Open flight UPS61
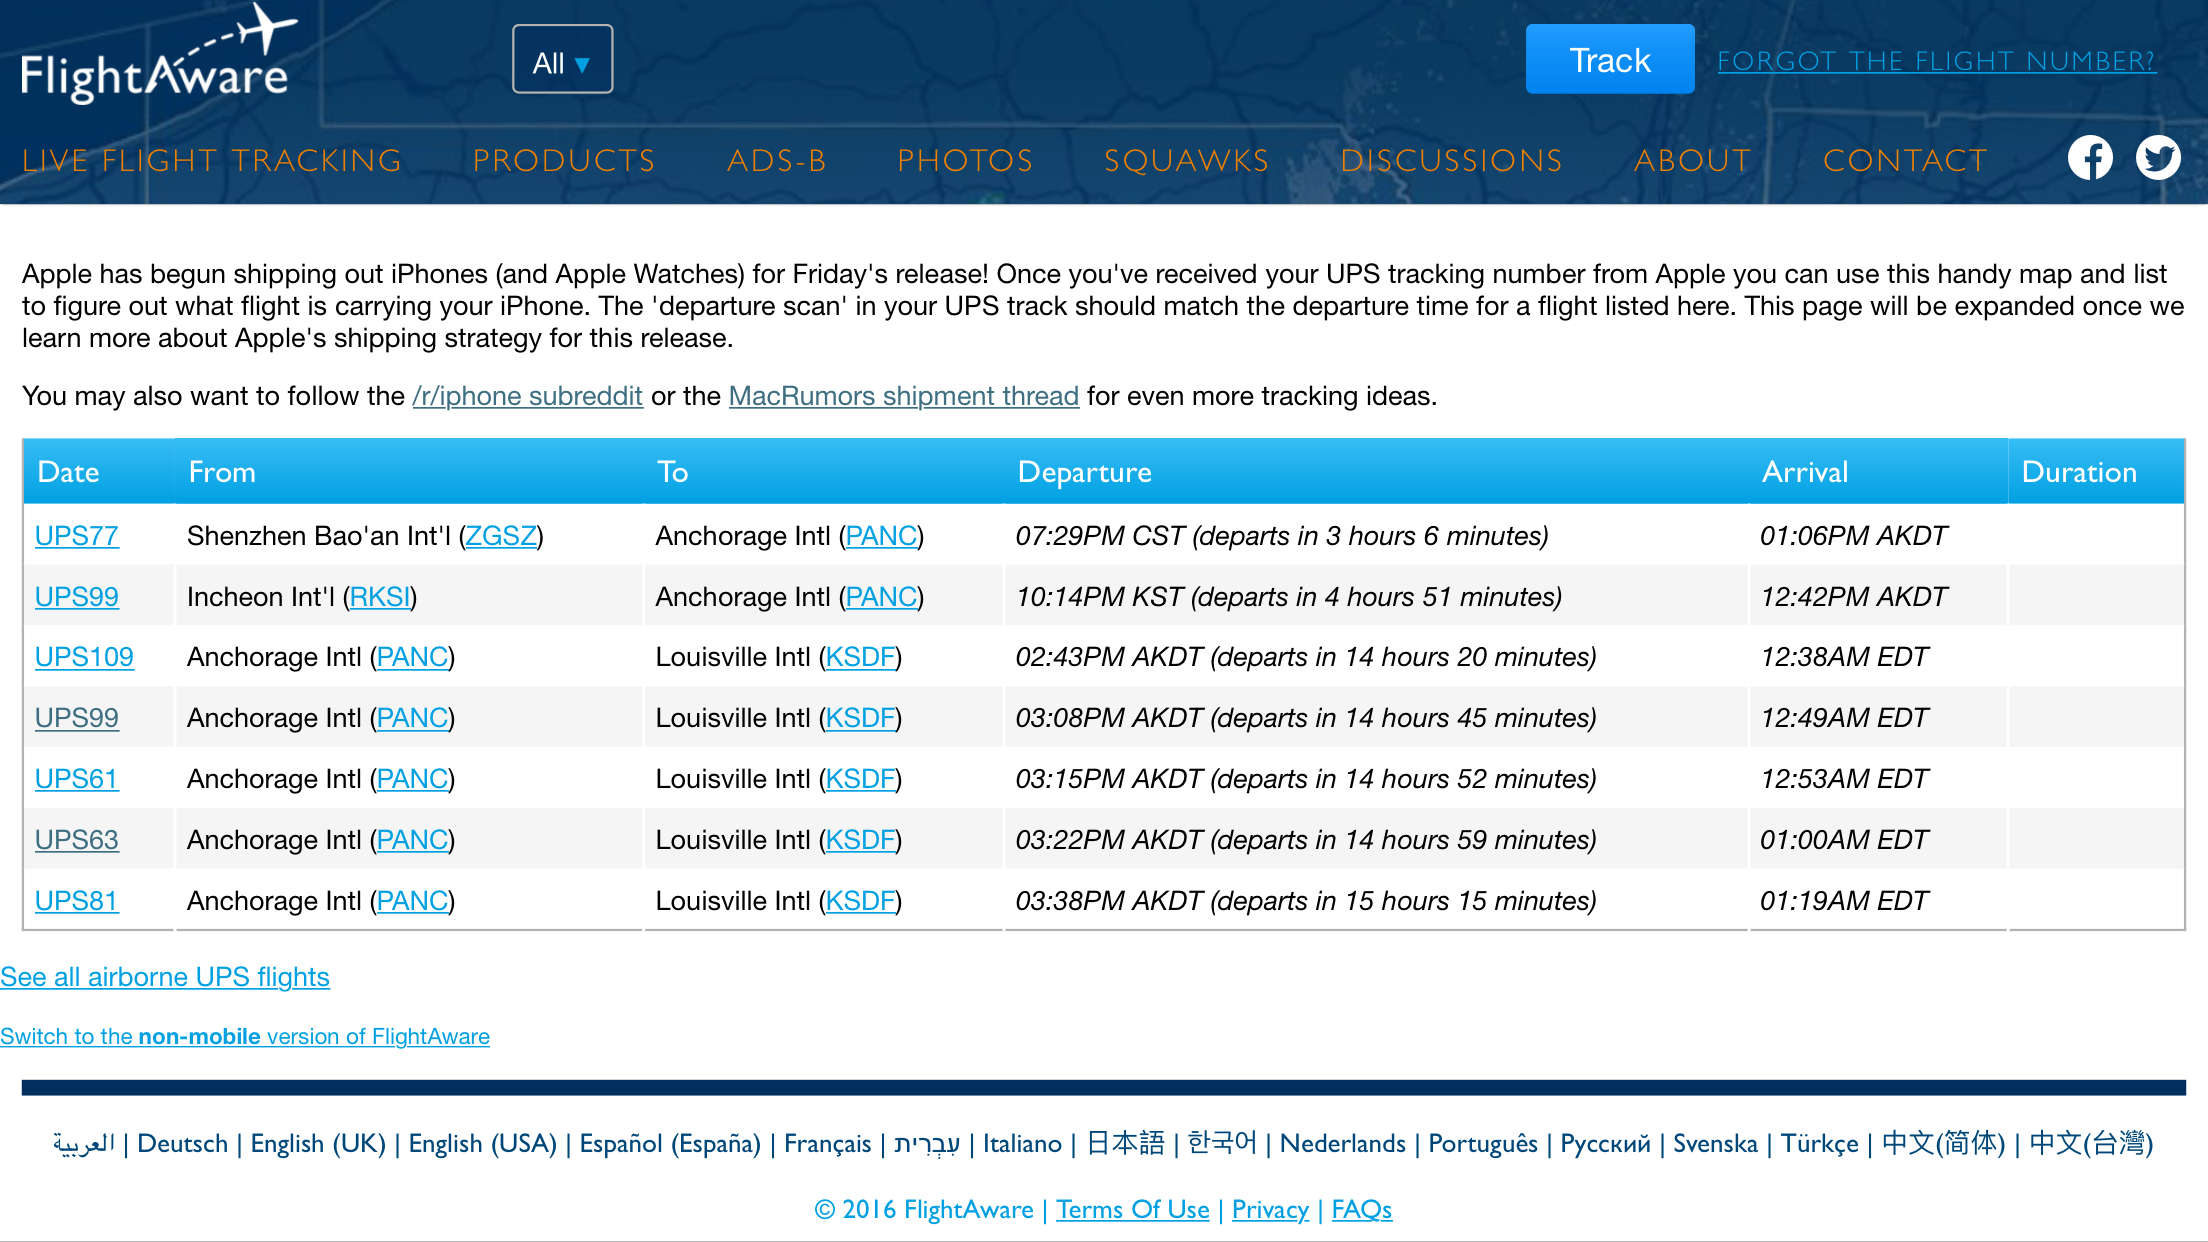Image resolution: width=2208 pixels, height=1242 pixels. [x=77, y=779]
